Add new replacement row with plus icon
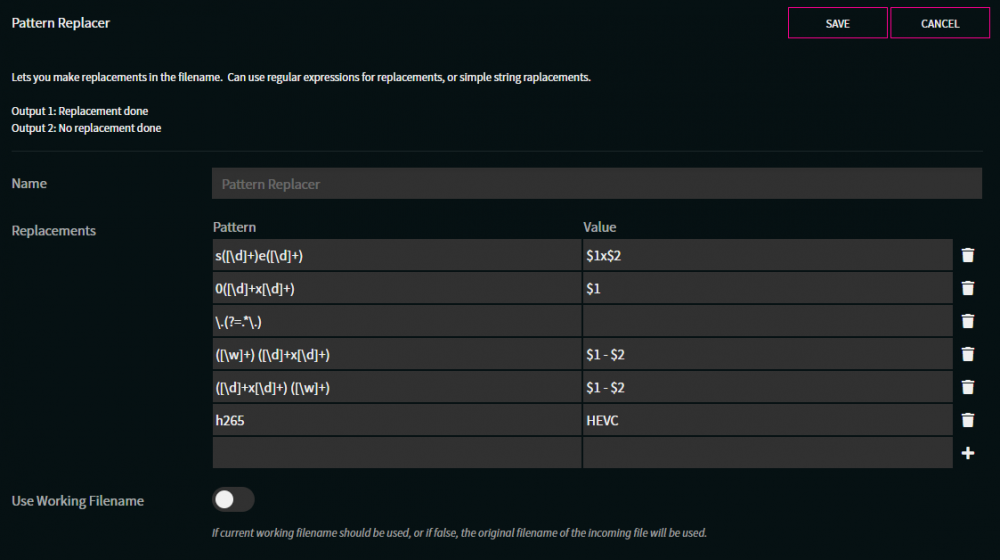The height and width of the screenshot is (560, 1000). [967, 453]
